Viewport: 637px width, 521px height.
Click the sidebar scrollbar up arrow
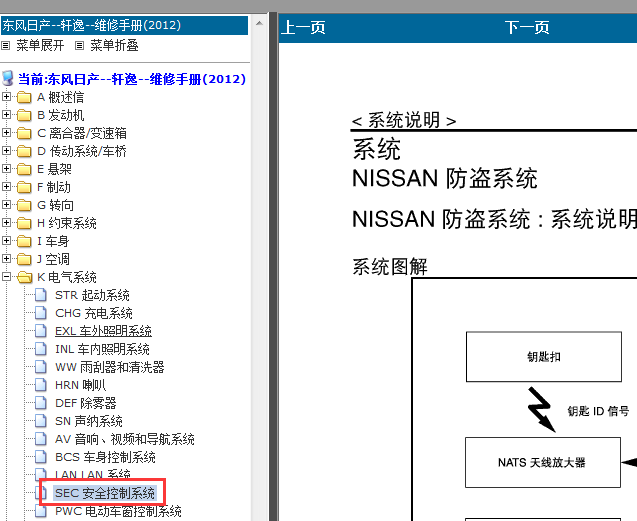[x=259, y=23]
